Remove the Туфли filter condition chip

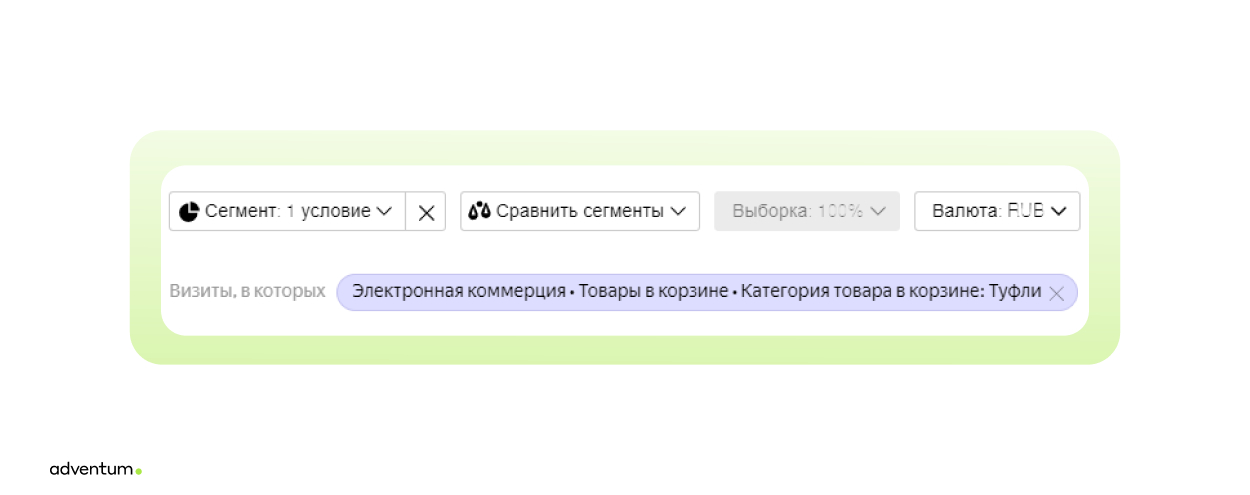coord(1056,293)
